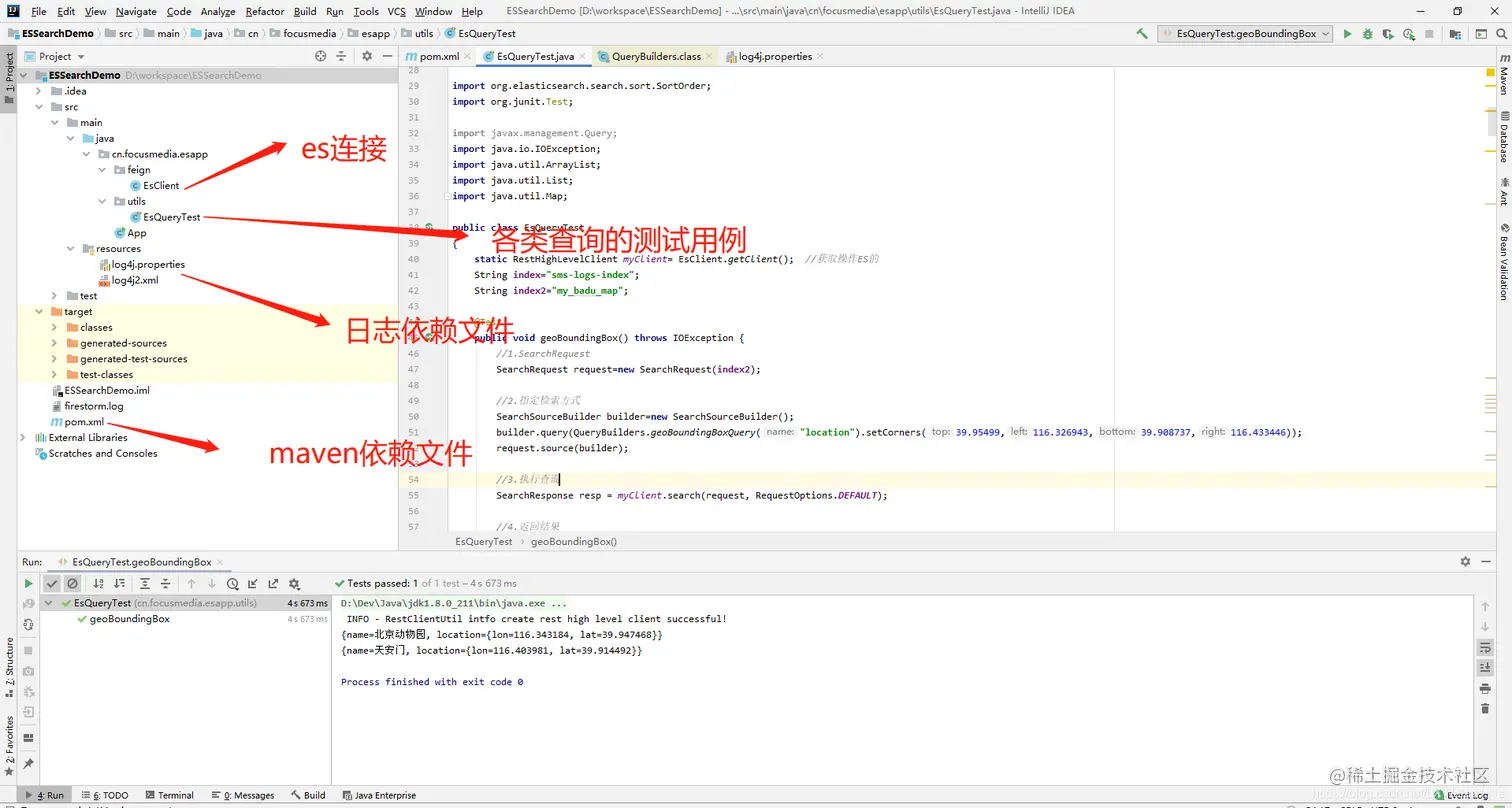The image size is (1512, 808).
Task: Toggle Show Passed tests filter
Action: (x=52, y=583)
